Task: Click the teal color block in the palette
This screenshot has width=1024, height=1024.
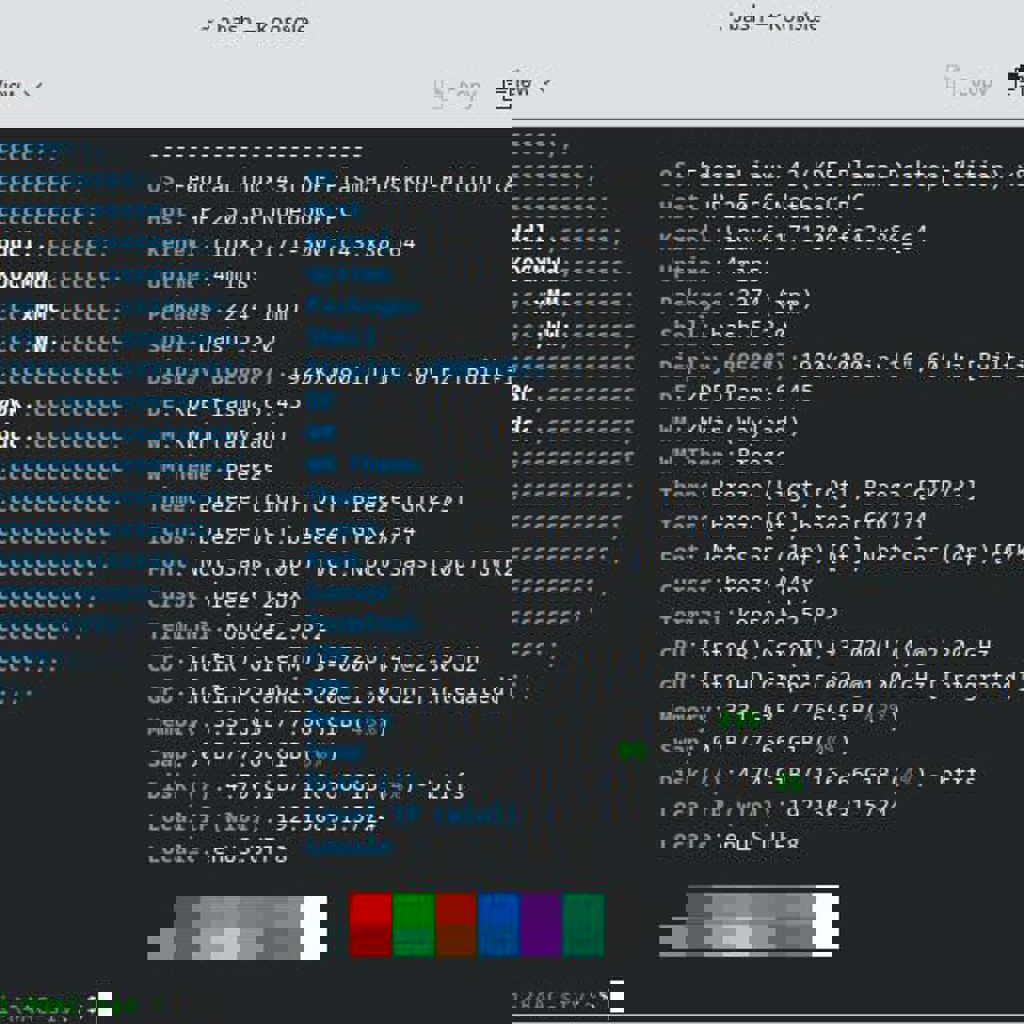Action: 583,925
